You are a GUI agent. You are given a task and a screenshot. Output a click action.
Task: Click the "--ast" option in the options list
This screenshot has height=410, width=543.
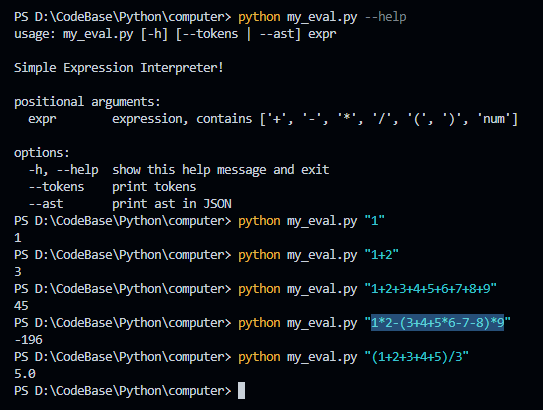46,204
